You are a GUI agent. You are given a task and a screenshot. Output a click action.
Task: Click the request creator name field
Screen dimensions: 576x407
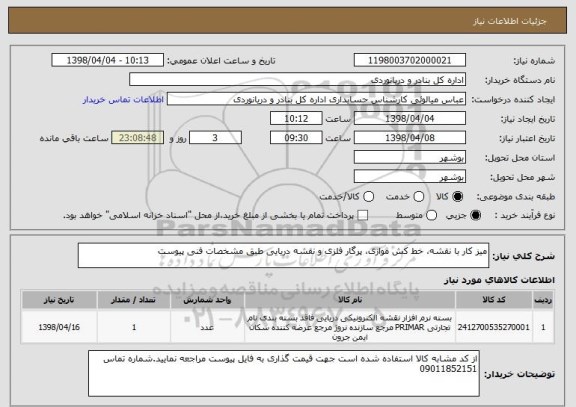tap(316, 99)
